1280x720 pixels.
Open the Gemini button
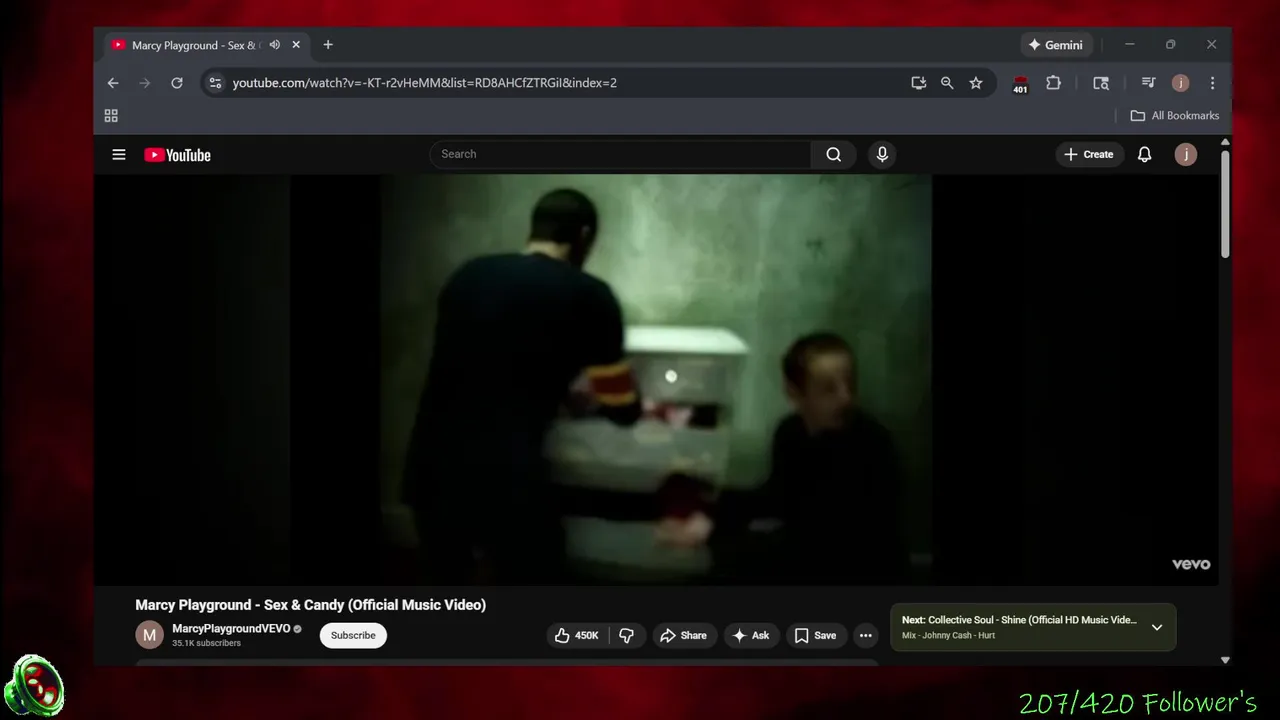(1056, 45)
